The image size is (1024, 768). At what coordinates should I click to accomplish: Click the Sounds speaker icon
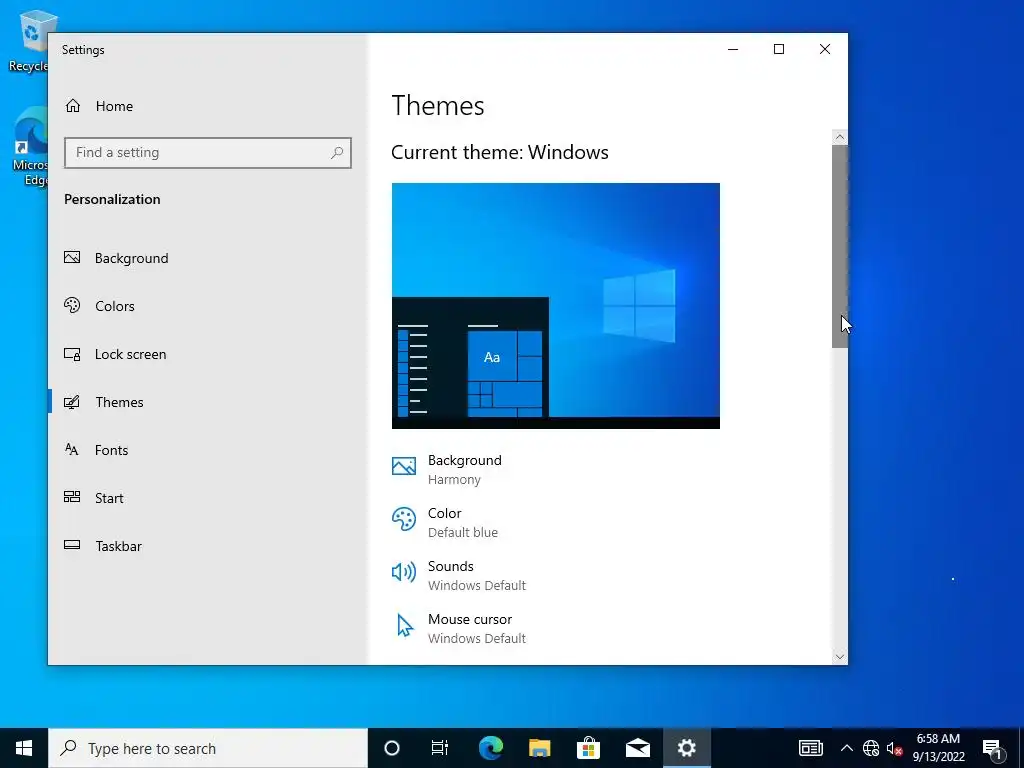click(404, 572)
